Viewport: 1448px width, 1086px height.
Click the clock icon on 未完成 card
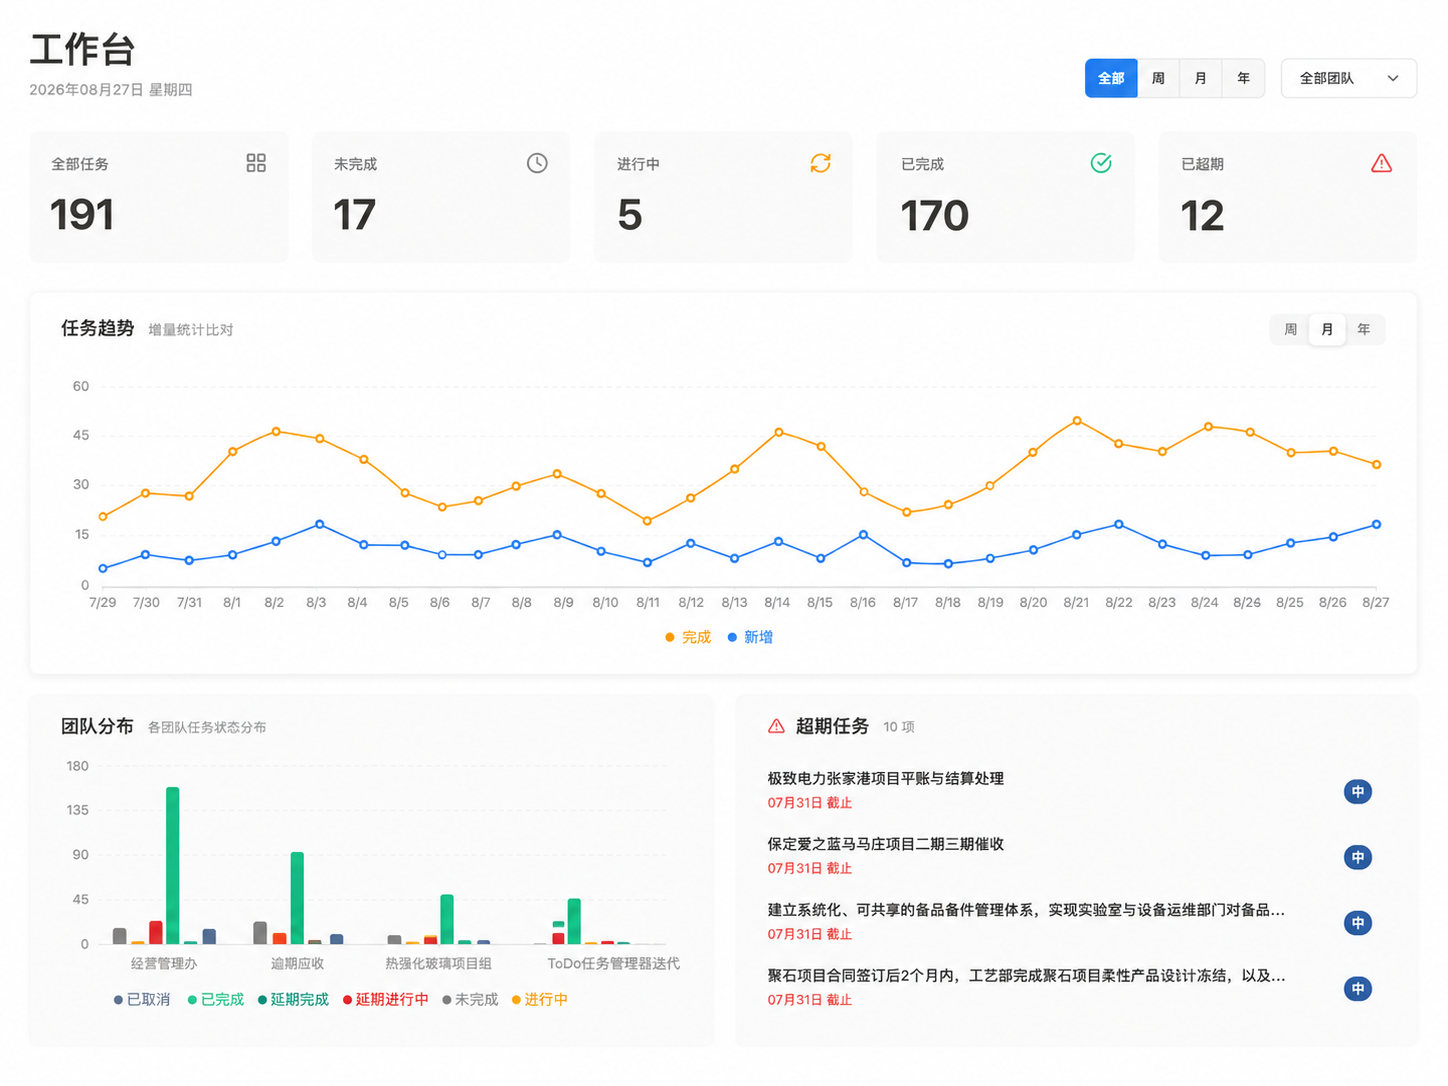tap(537, 163)
